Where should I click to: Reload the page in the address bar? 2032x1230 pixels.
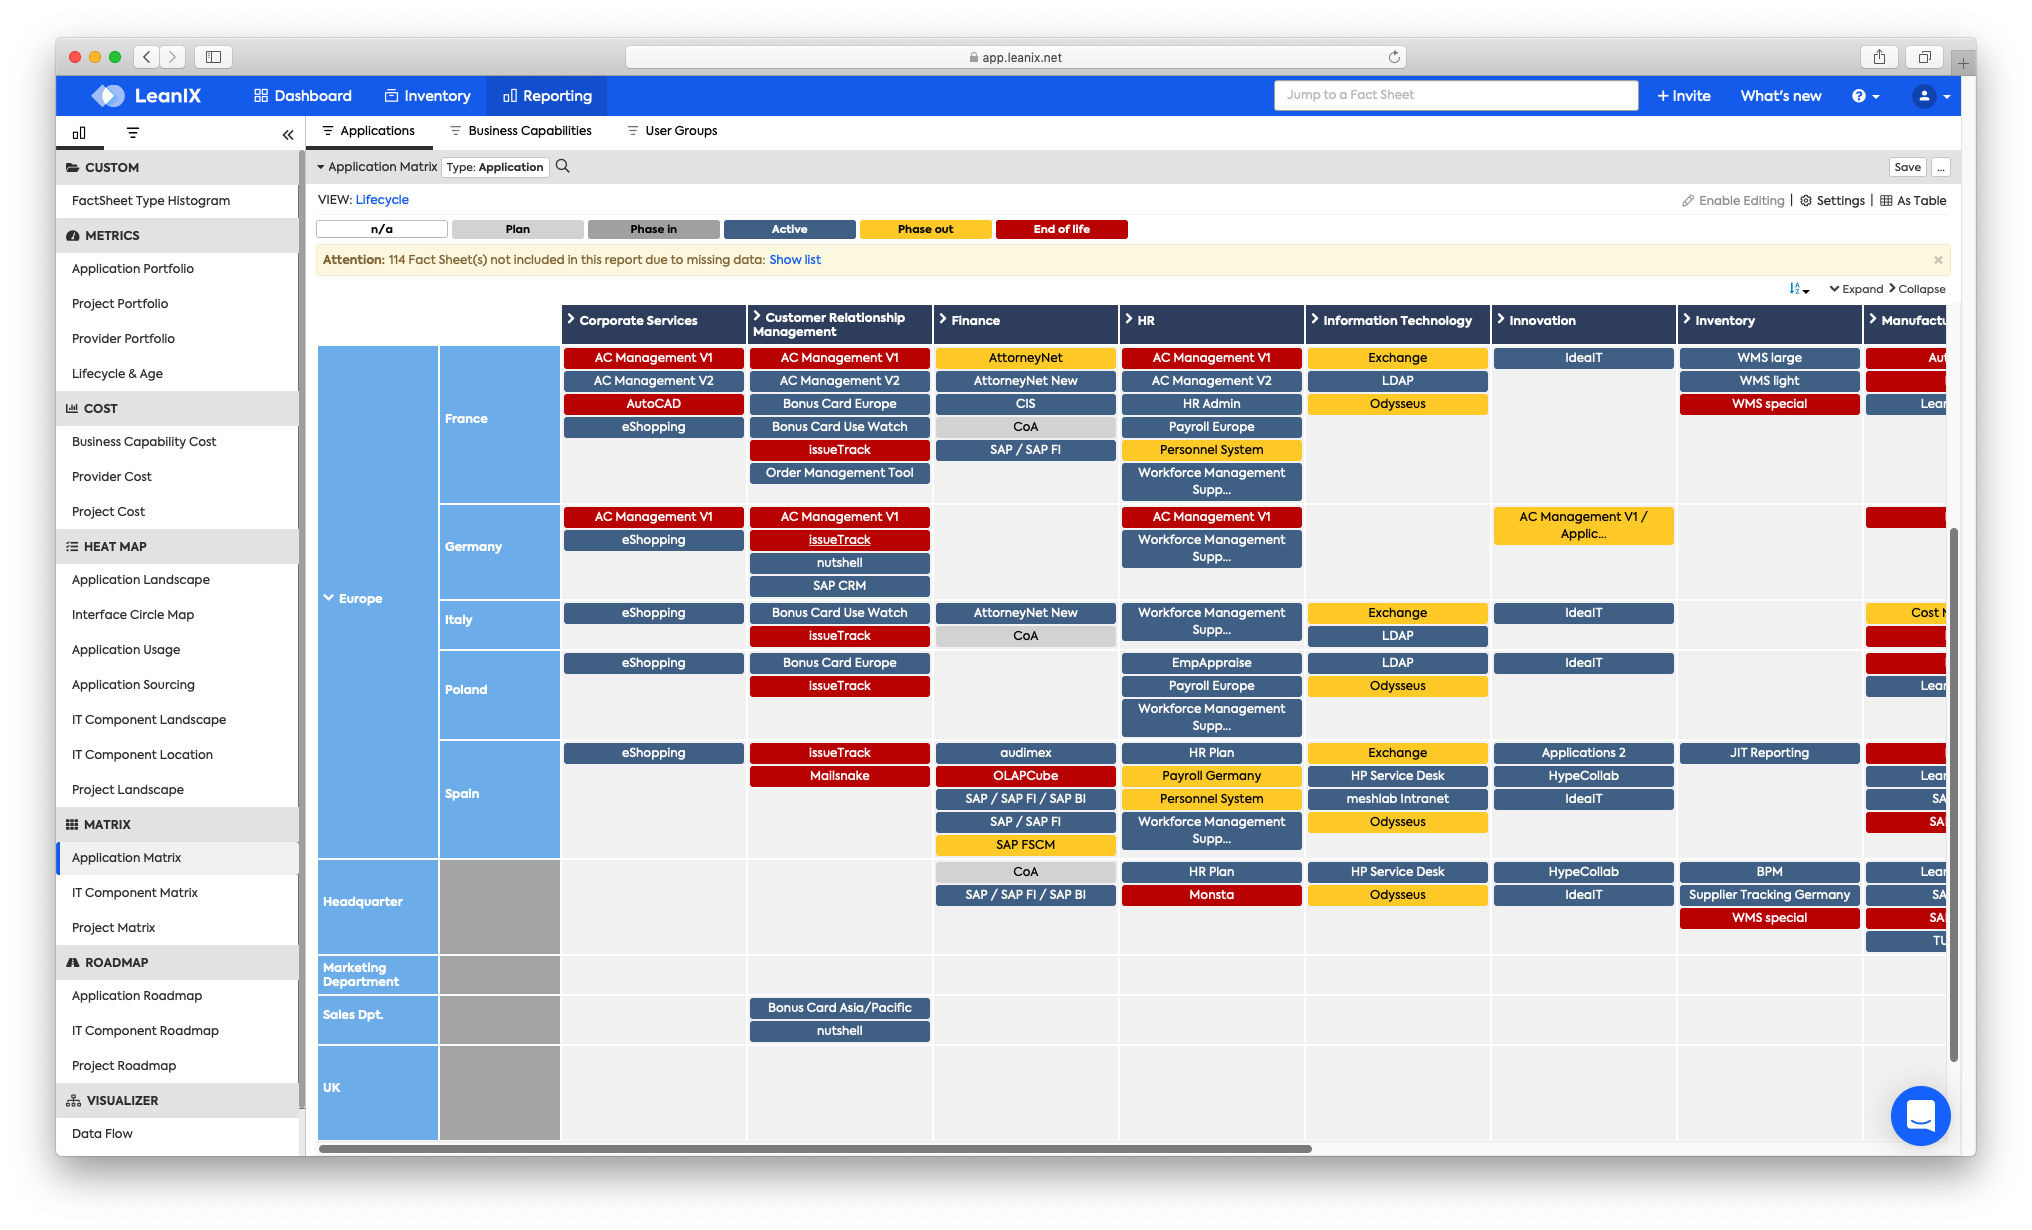tap(1394, 57)
